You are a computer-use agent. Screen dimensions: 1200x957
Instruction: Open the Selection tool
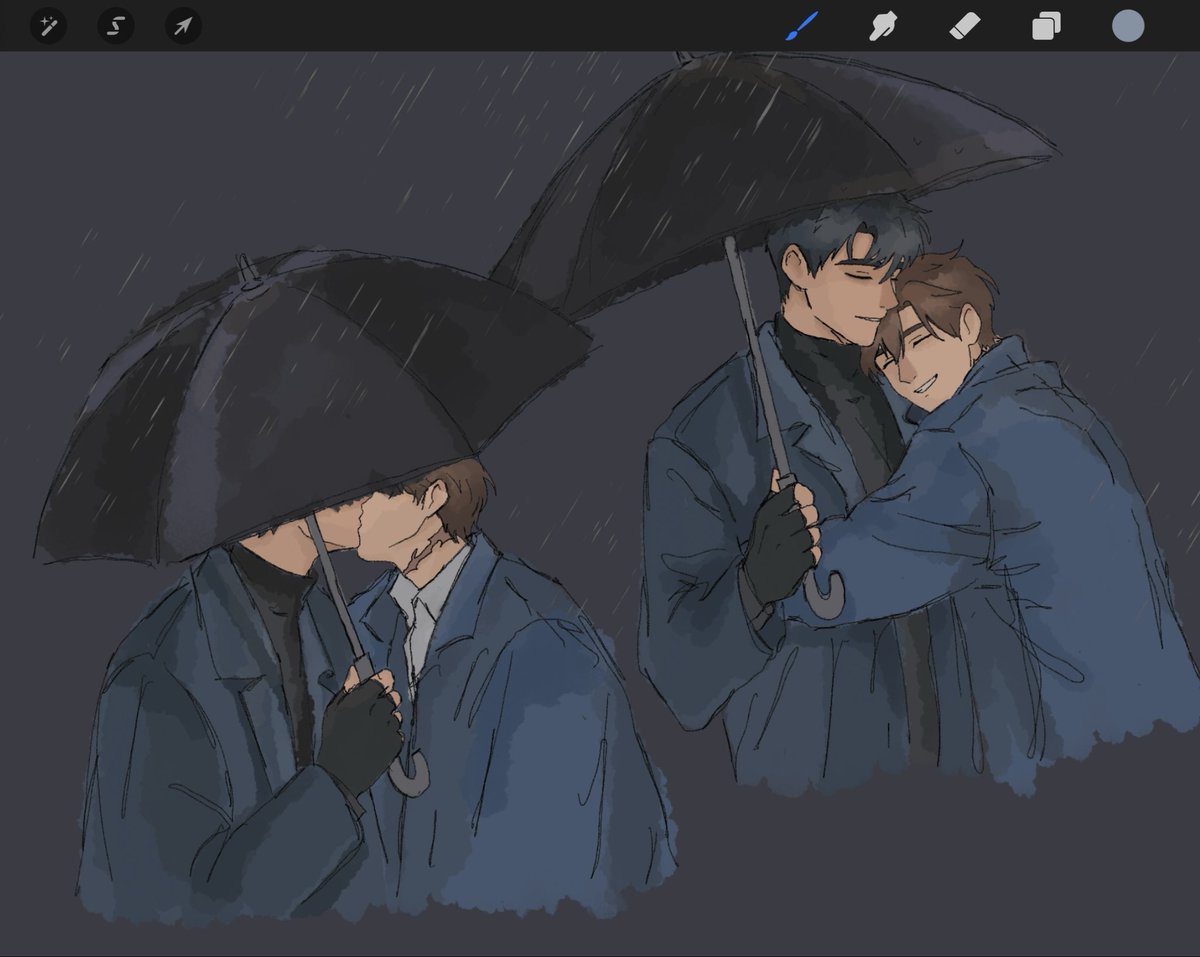[x=116, y=25]
